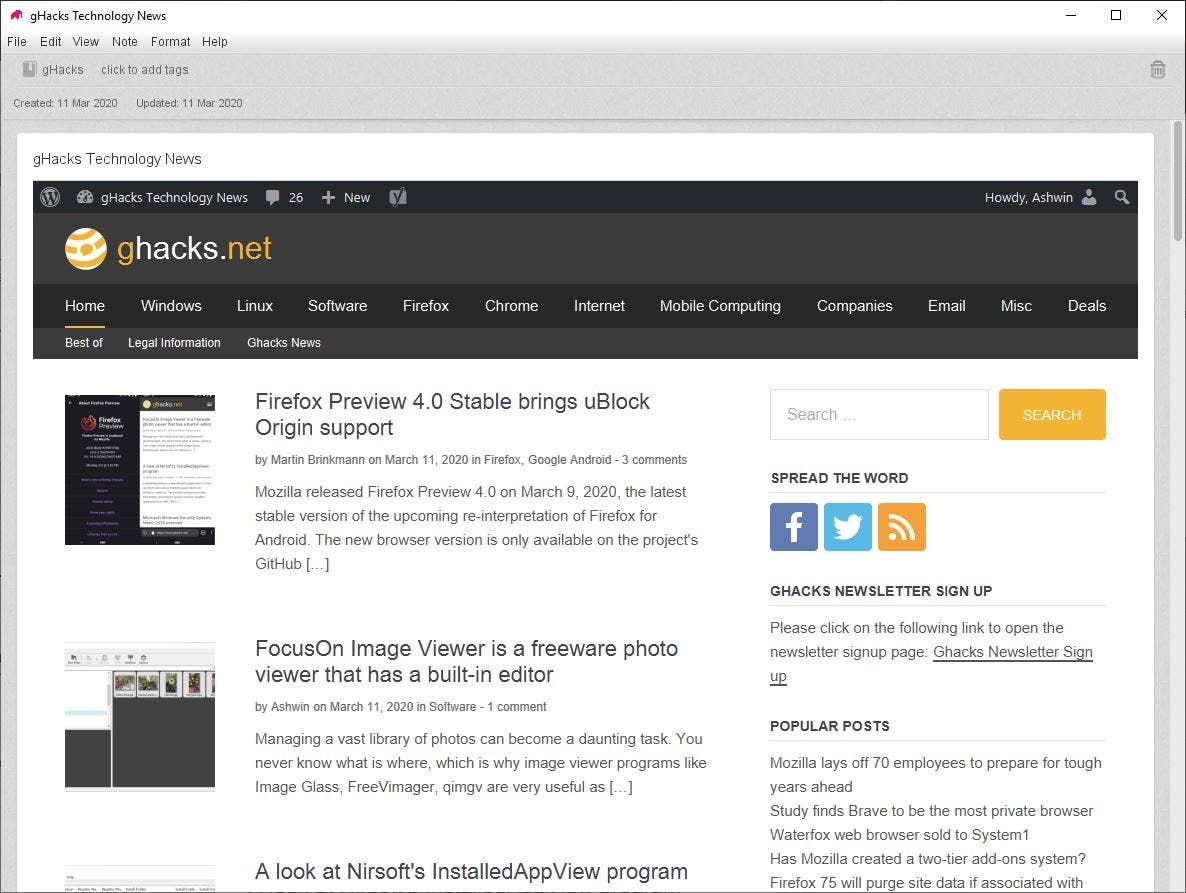Open the File menu
The width and height of the screenshot is (1186, 893).
[x=17, y=42]
